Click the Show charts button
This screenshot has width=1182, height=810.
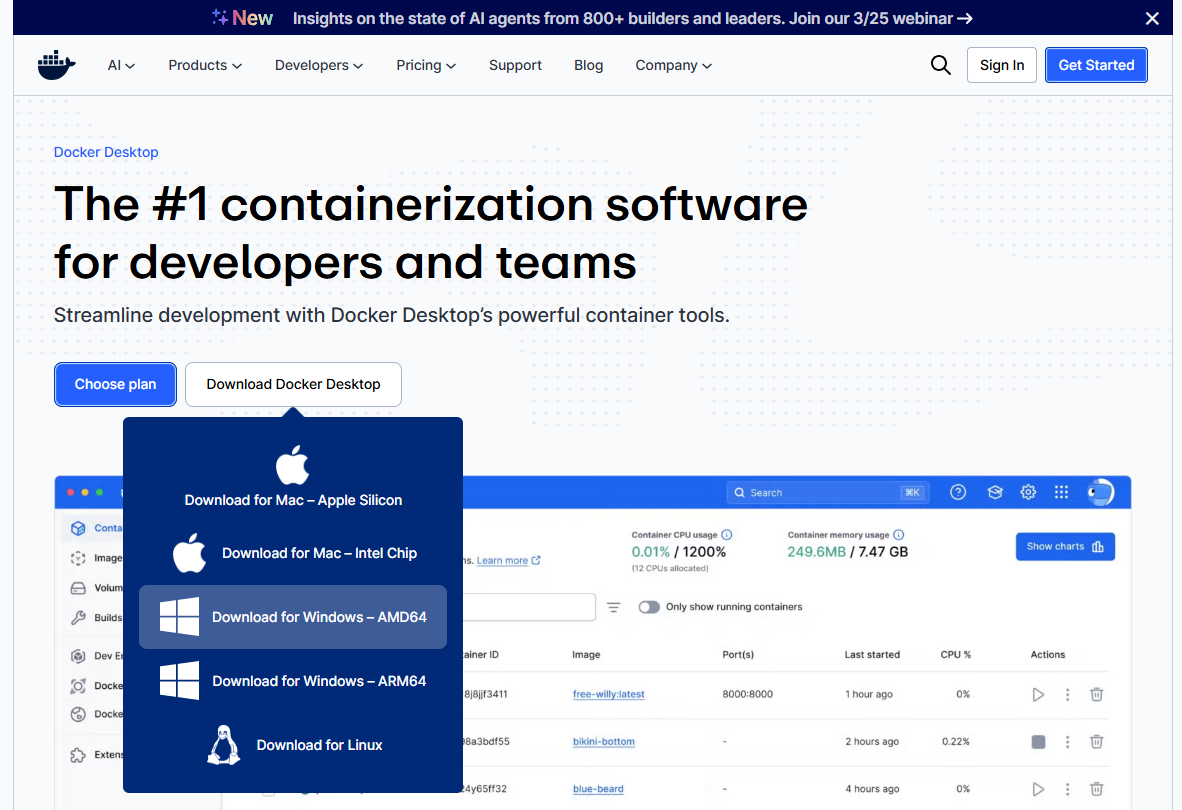click(1065, 546)
